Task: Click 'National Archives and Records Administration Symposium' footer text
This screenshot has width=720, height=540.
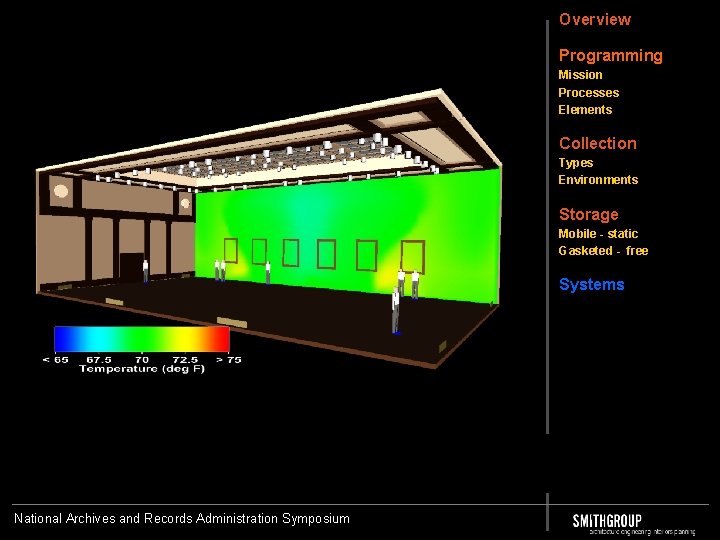Action: 182,518
